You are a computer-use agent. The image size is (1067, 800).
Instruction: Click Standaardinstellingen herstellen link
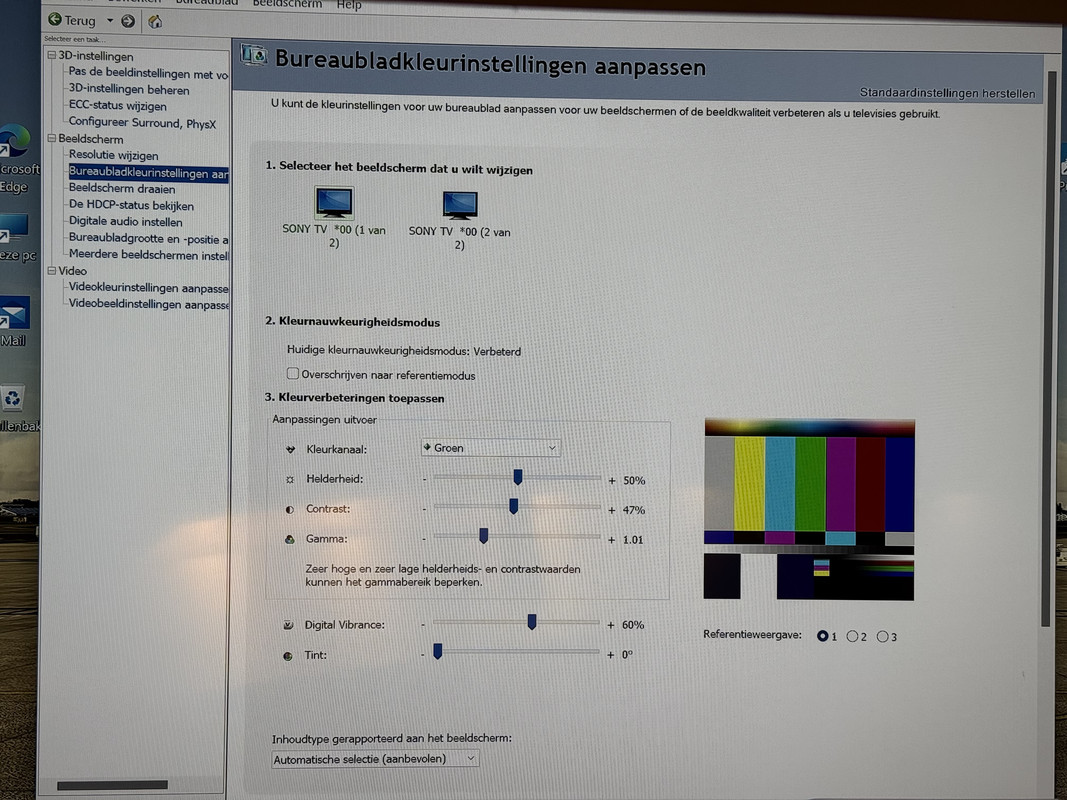click(x=947, y=93)
